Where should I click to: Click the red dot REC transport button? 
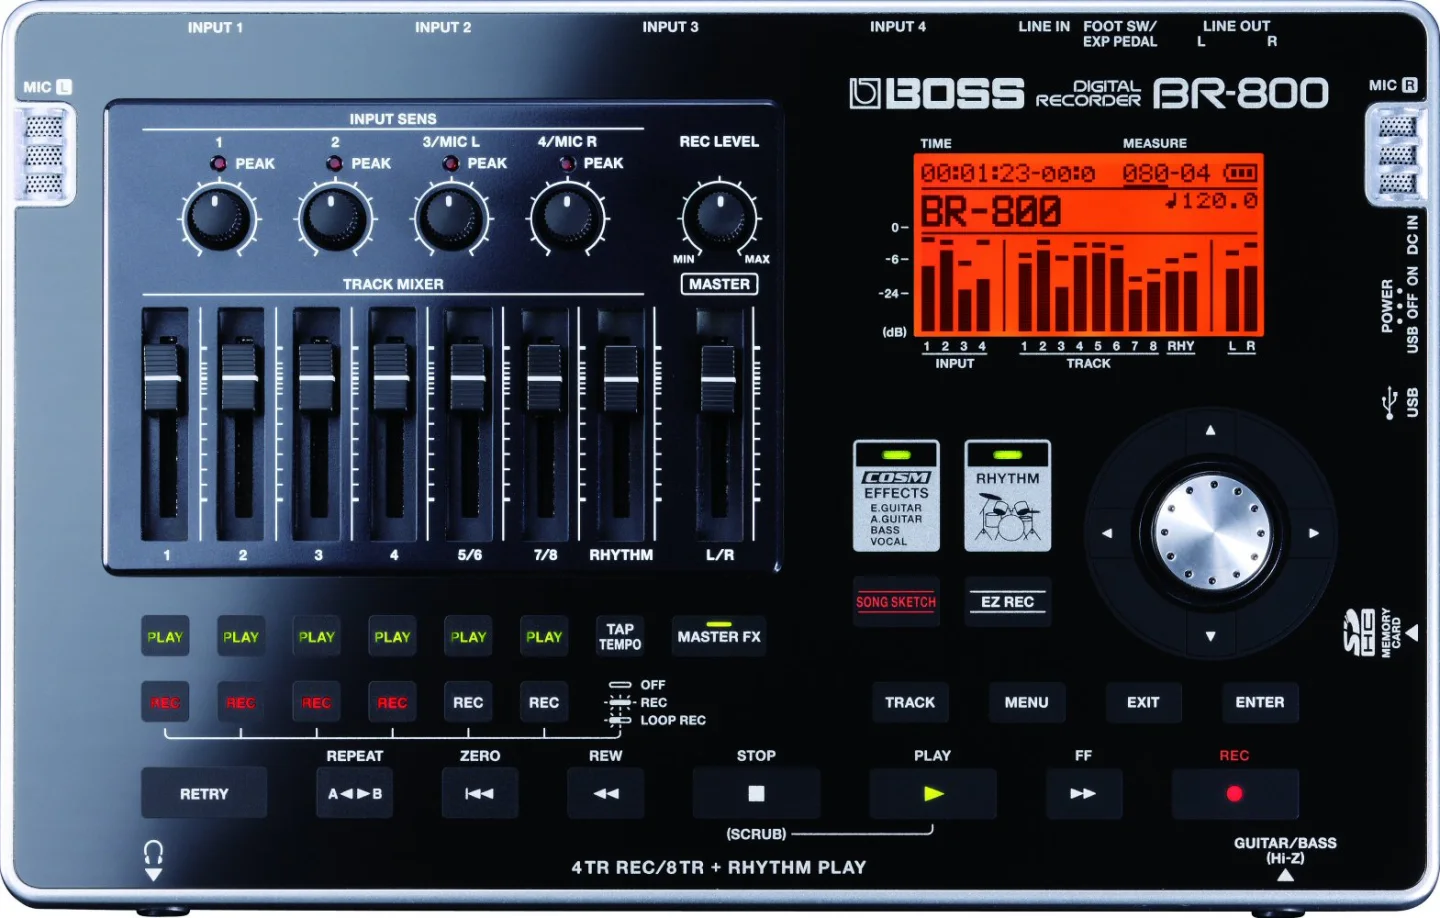[x=1234, y=793]
